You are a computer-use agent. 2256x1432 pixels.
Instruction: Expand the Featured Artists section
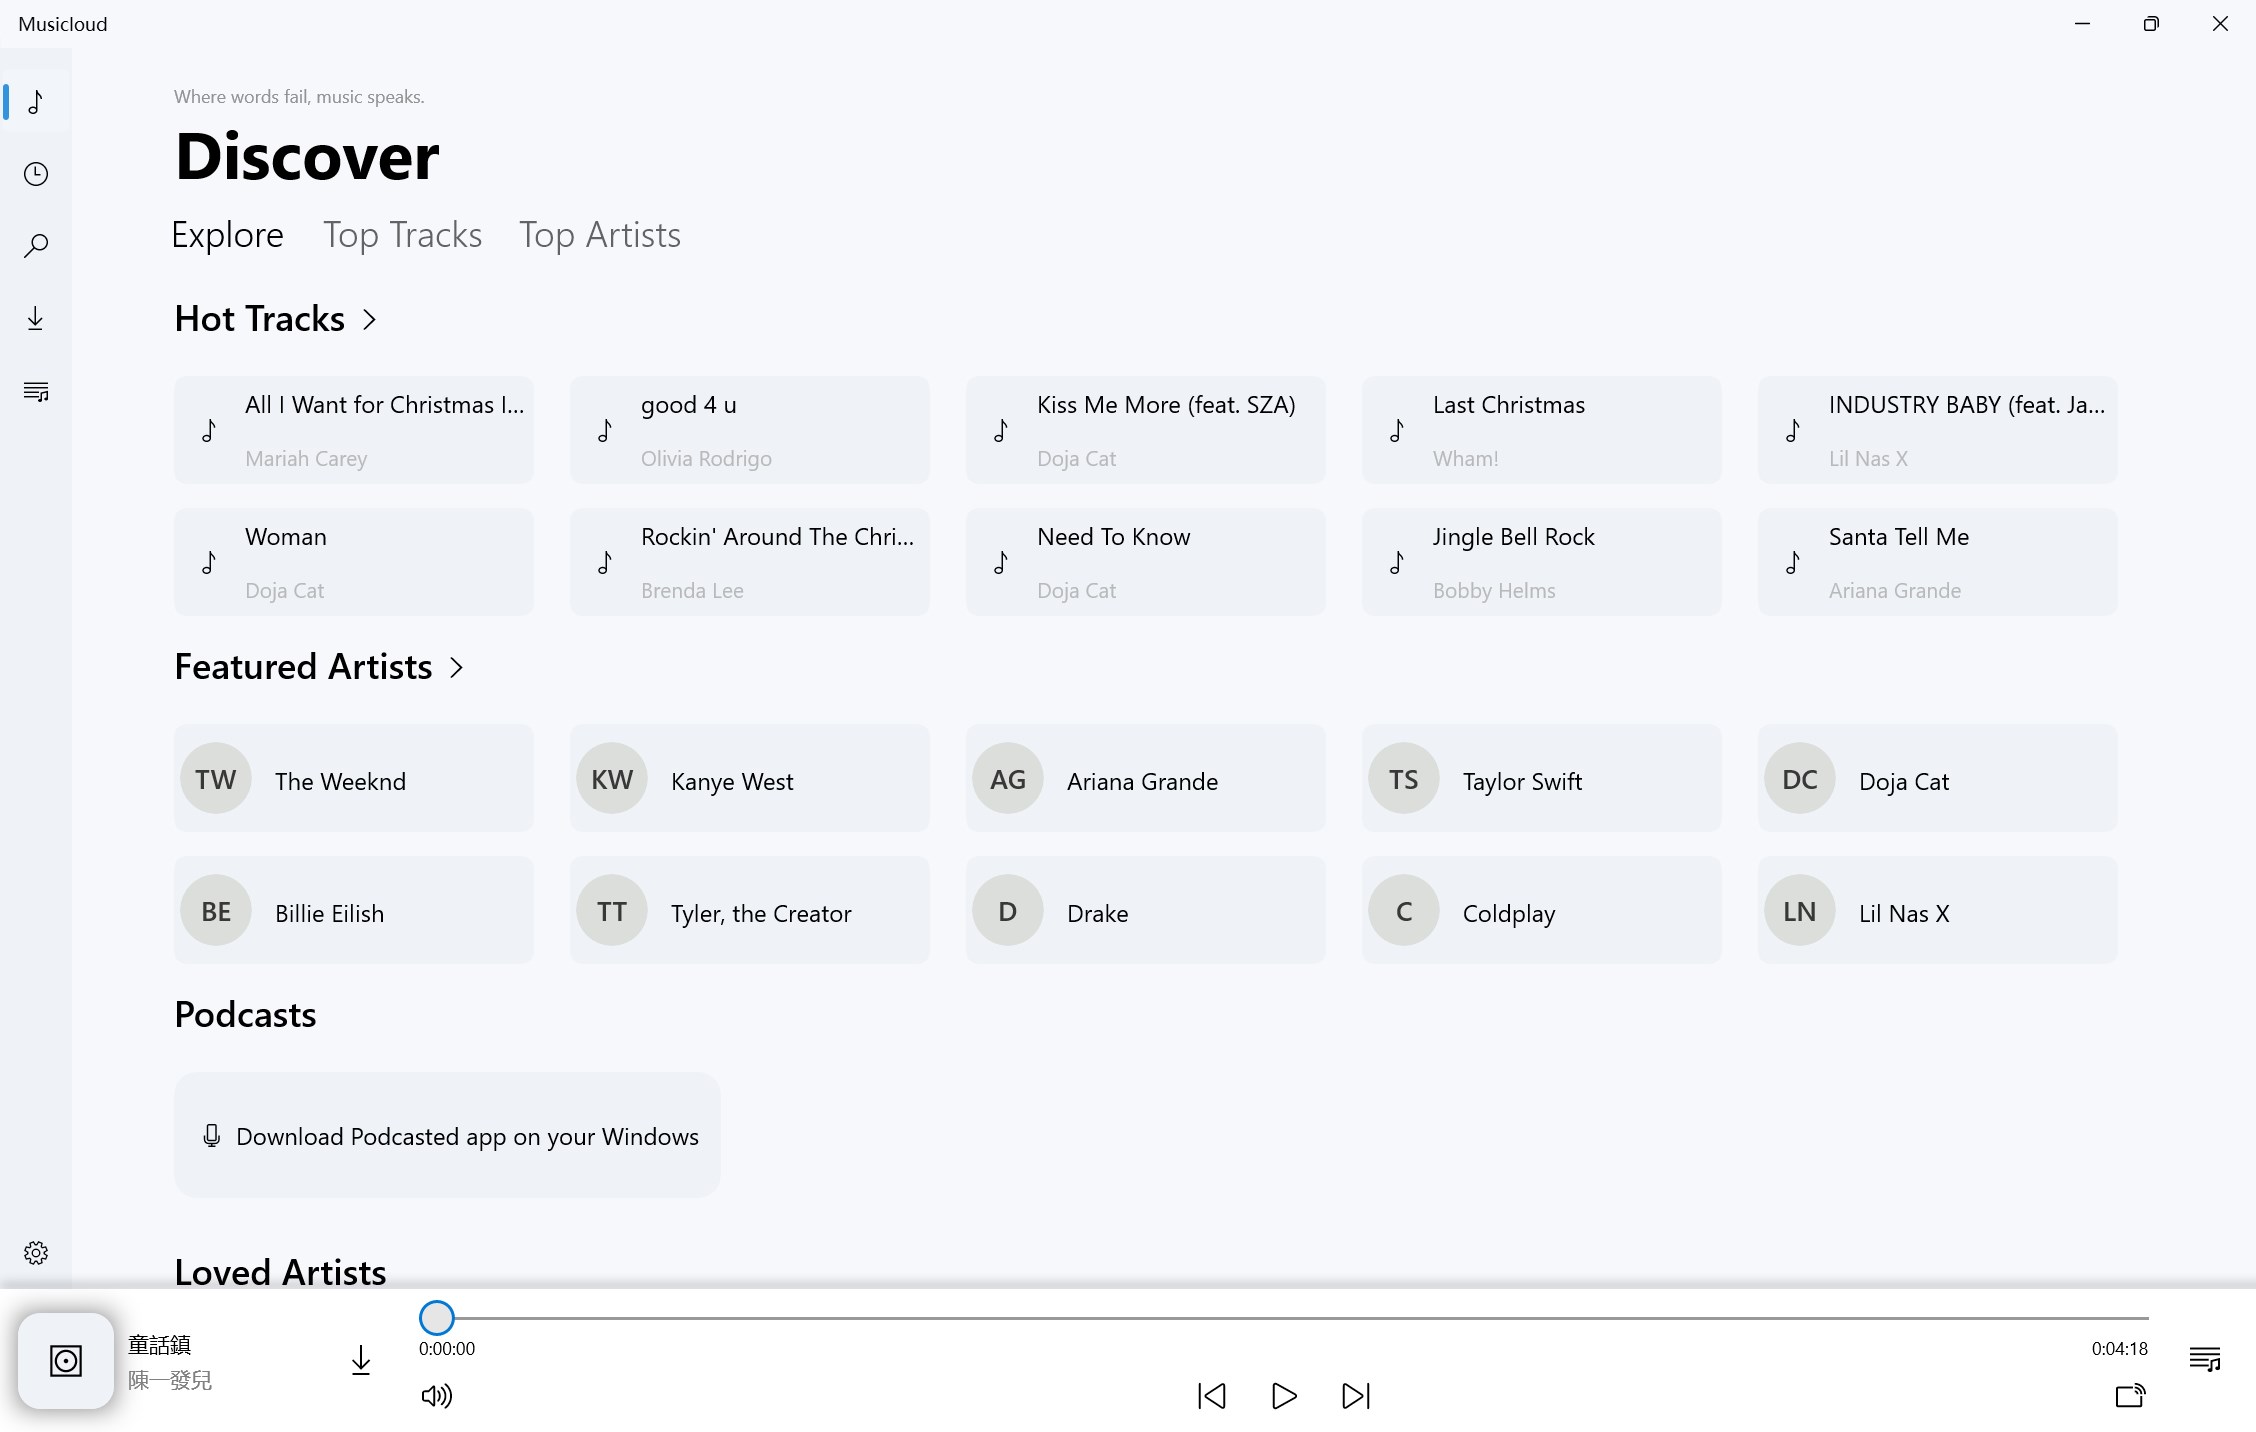coord(456,668)
